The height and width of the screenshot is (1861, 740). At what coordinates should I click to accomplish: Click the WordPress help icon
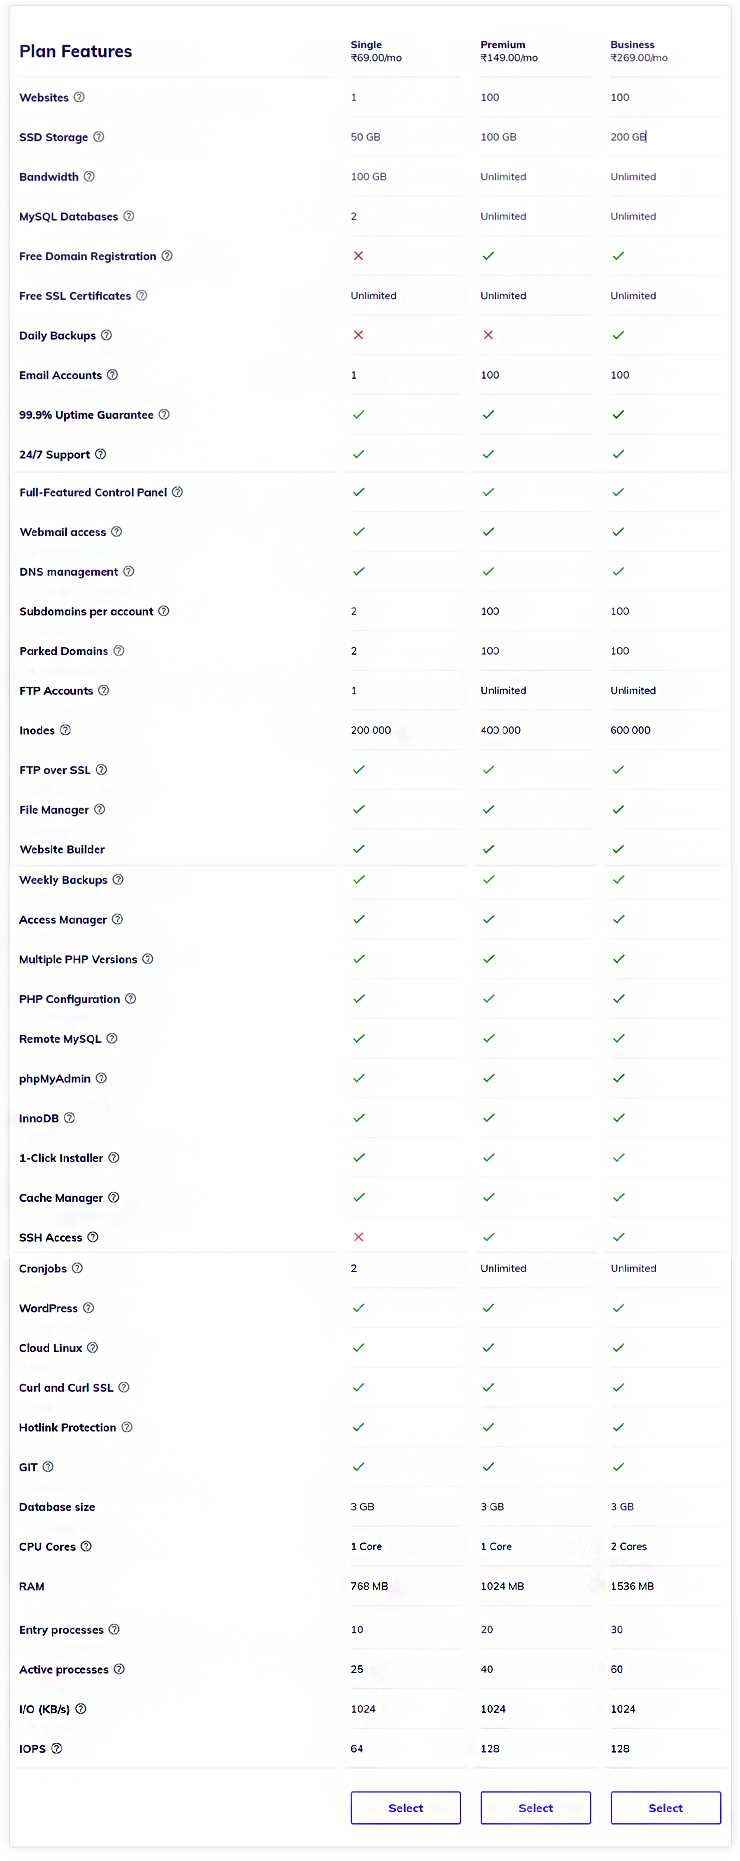coord(88,1307)
